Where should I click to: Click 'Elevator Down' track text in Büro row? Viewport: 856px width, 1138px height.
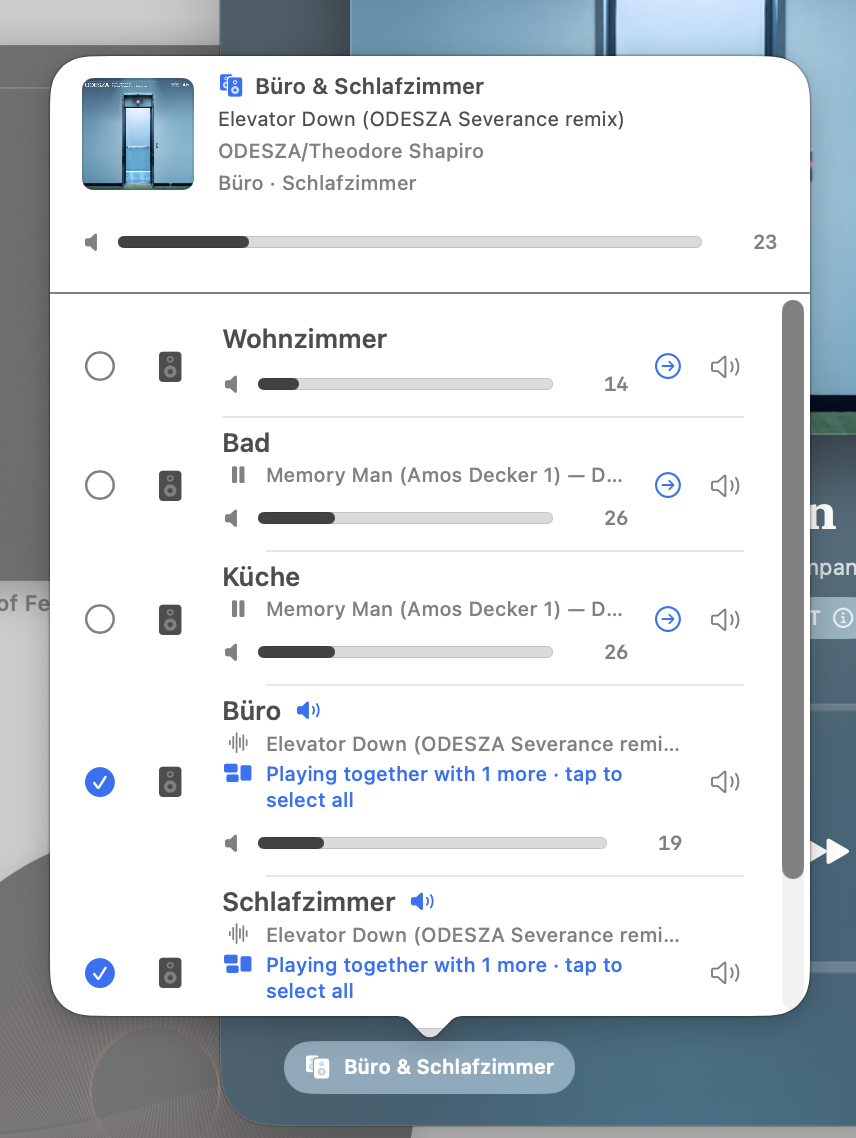click(x=473, y=744)
